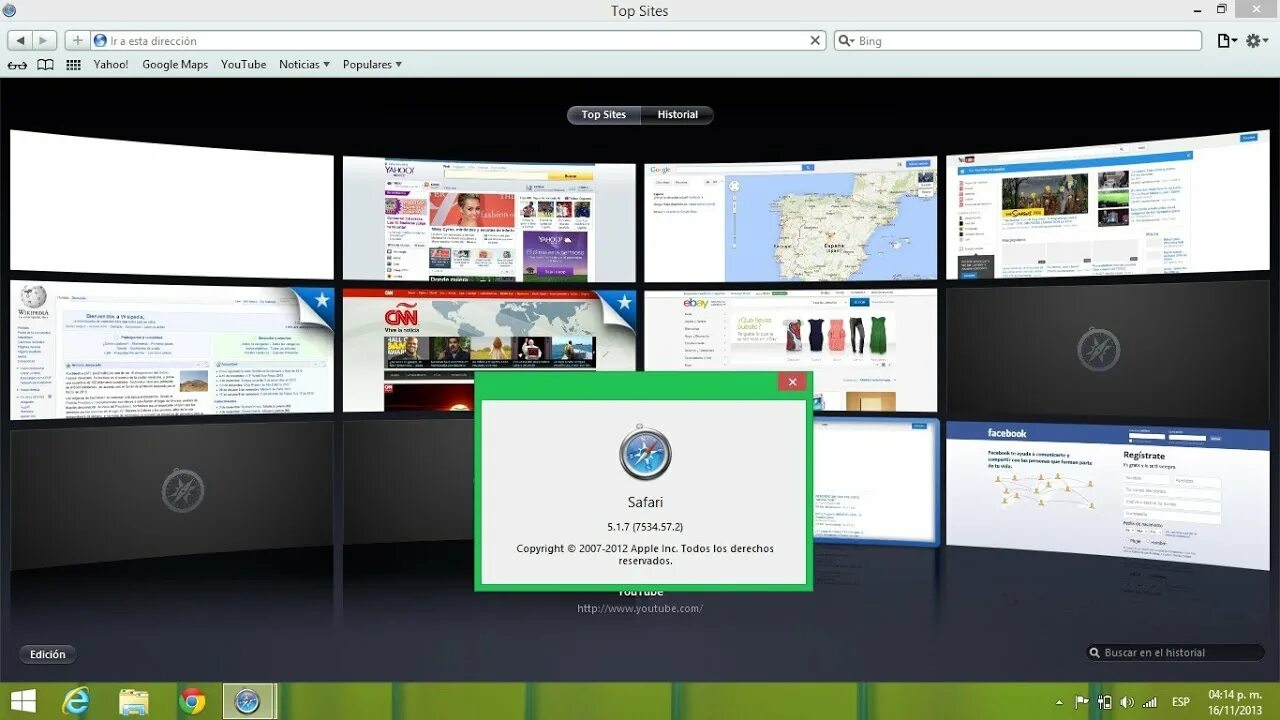Open the Action Center flag icon
The height and width of the screenshot is (720, 1280).
[1081, 702]
